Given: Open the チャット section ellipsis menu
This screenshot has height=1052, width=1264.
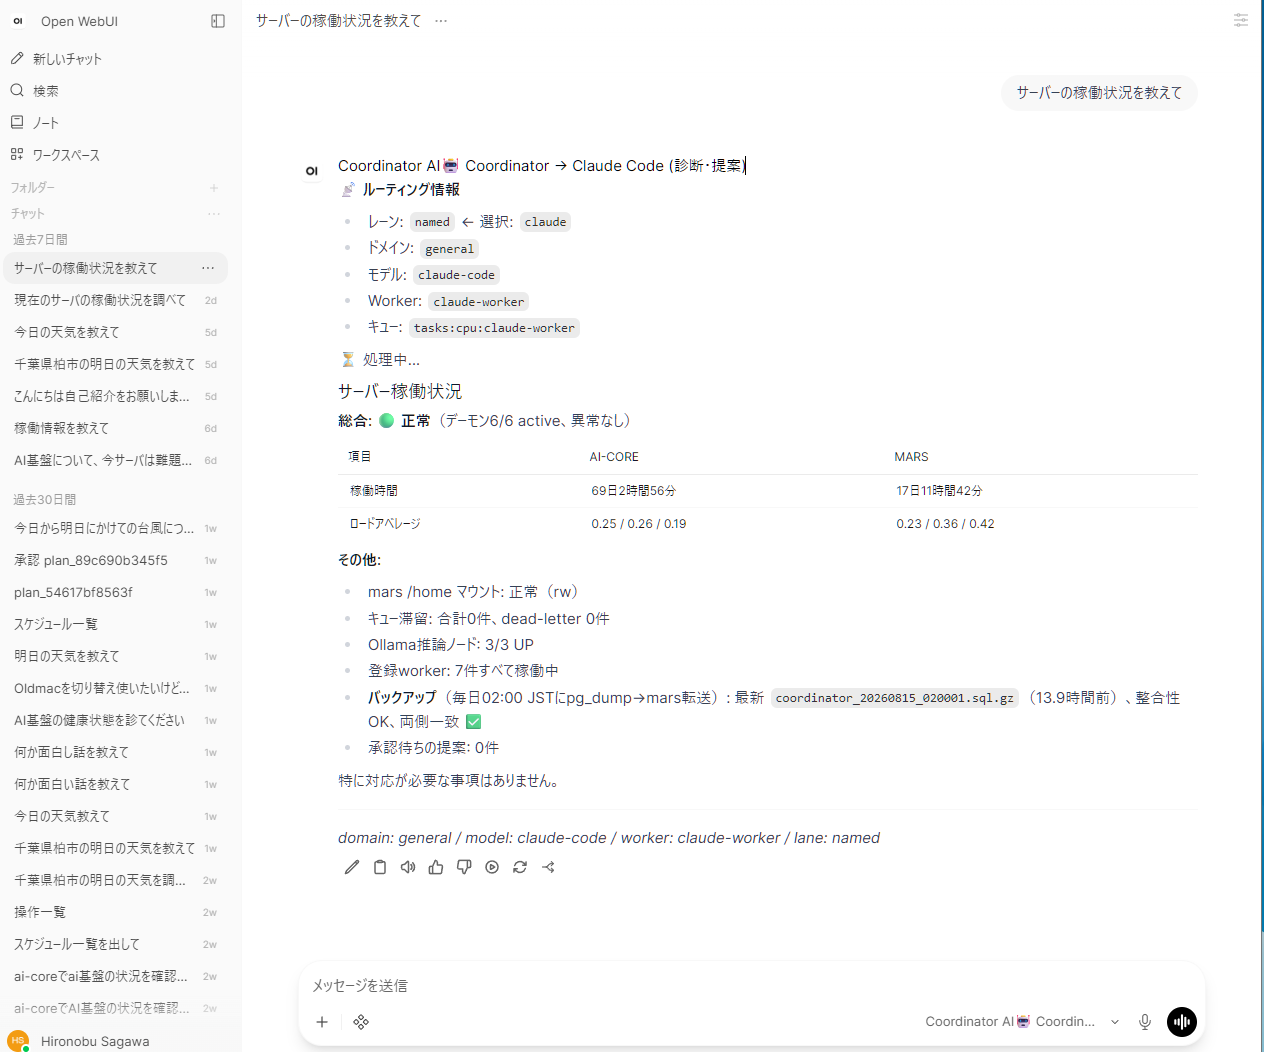Looking at the screenshot, I should pyautogui.click(x=214, y=214).
